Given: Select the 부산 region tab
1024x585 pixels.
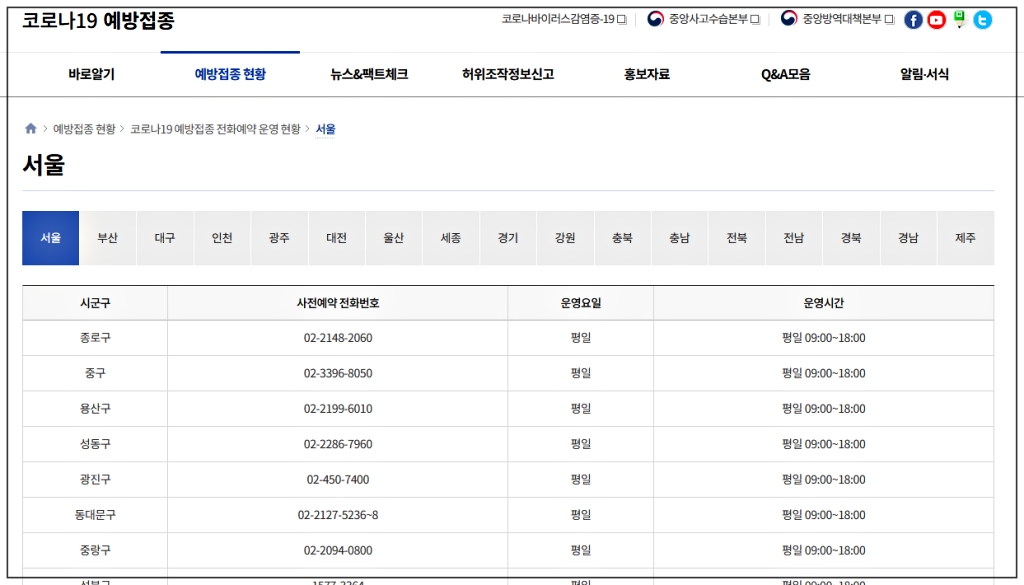Looking at the screenshot, I should pyautogui.click(x=108, y=238).
